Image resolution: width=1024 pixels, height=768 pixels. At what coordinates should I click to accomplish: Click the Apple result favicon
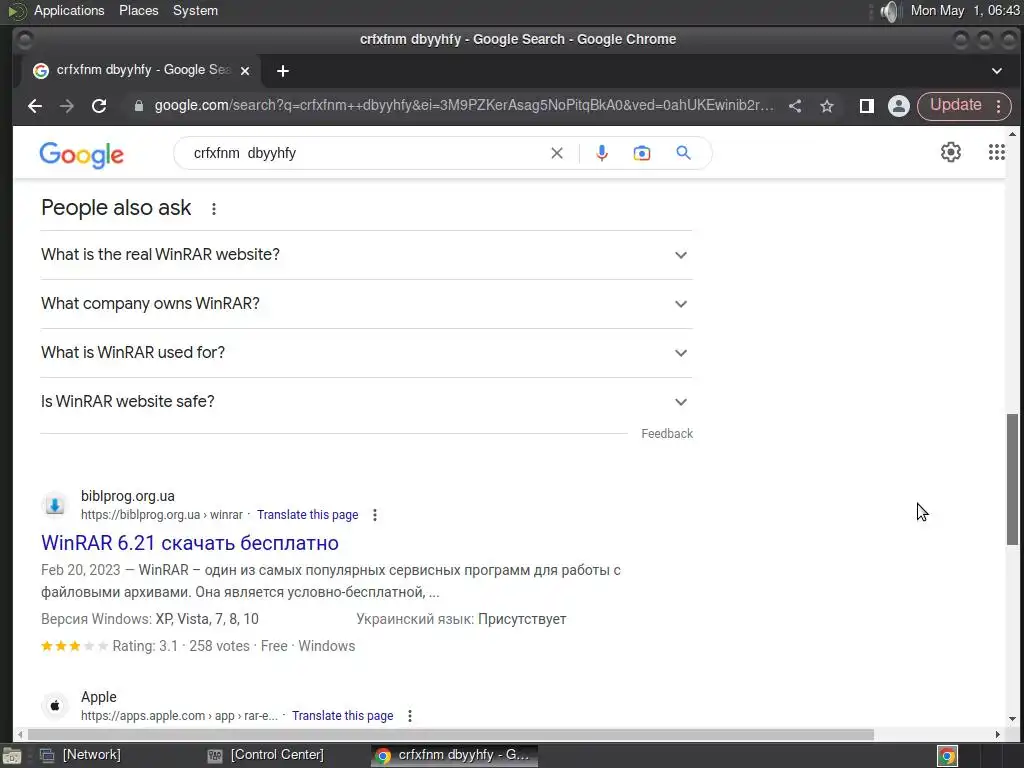pyautogui.click(x=55, y=705)
